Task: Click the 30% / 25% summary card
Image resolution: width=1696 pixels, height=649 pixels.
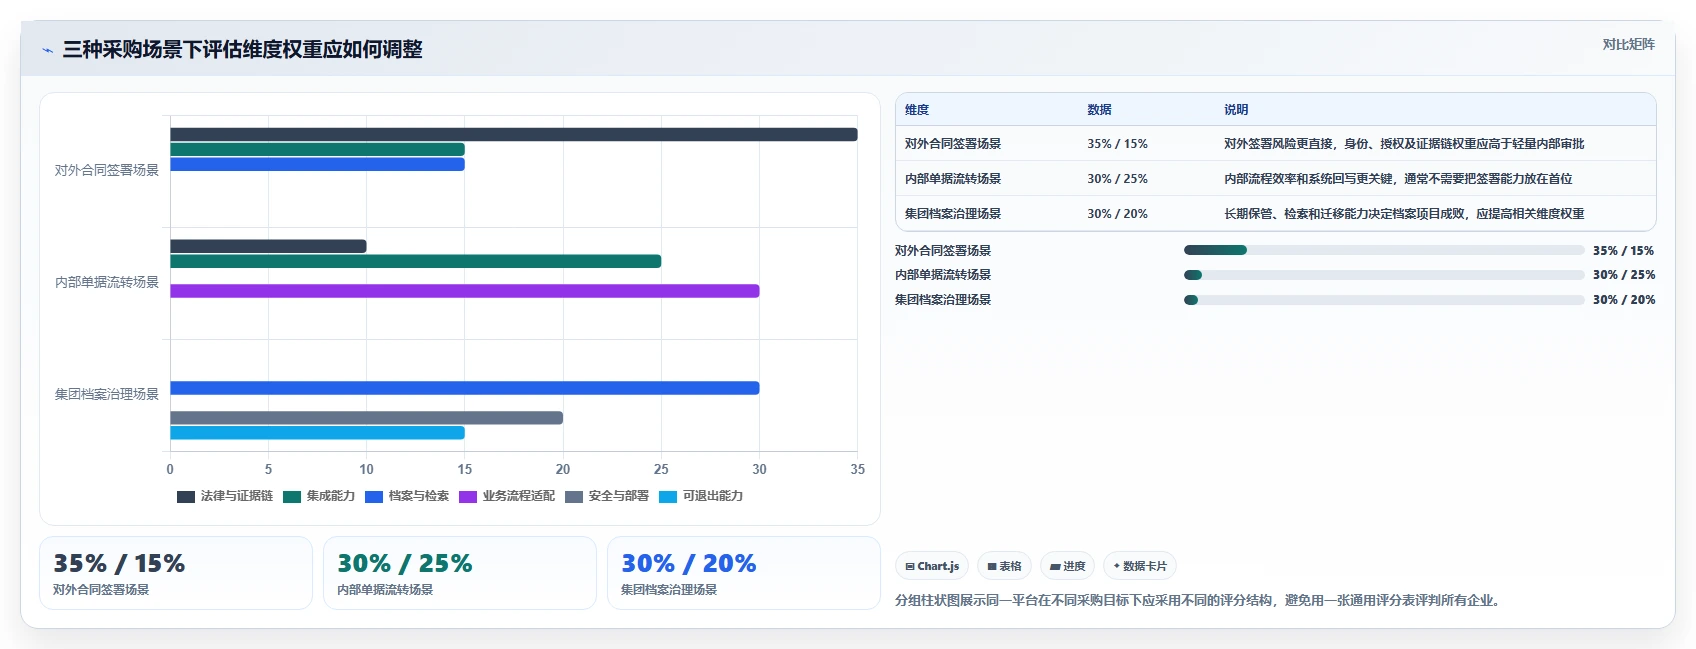Action: click(460, 573)
